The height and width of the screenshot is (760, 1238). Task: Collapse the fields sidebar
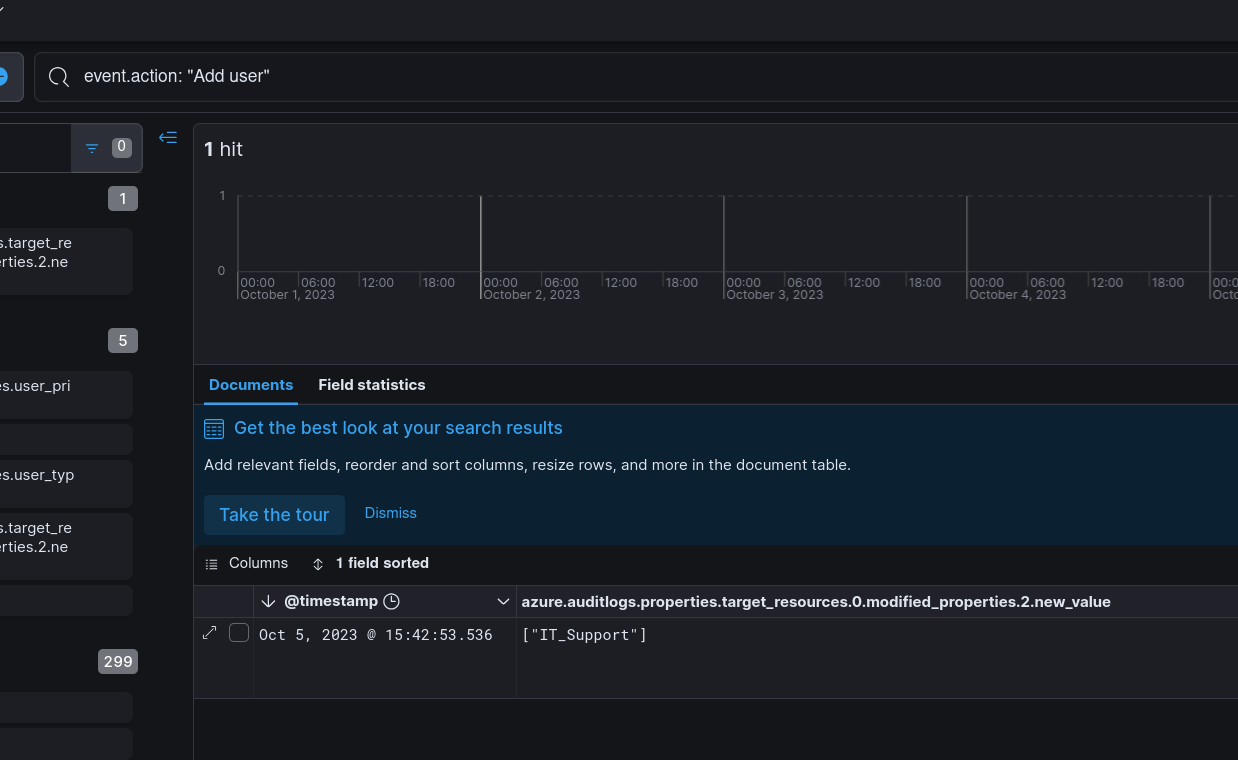168,138
